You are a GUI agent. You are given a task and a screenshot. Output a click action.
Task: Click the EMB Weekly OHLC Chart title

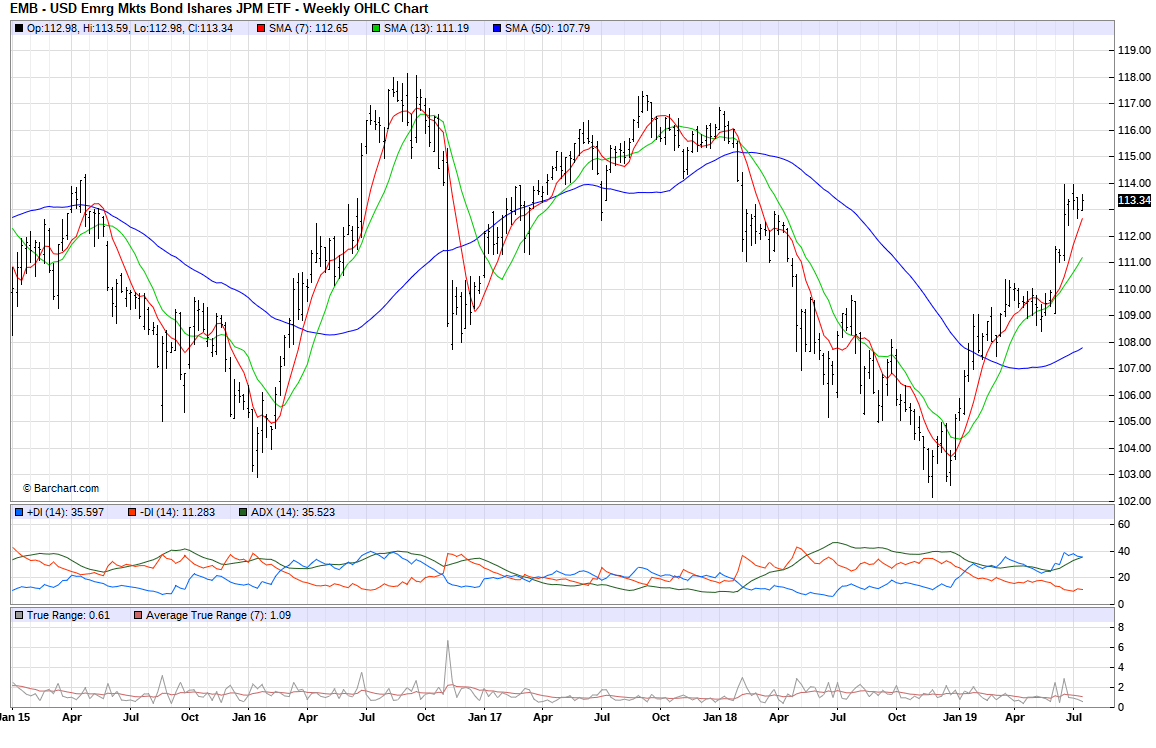pyautogui.click(x=219, y=9)
